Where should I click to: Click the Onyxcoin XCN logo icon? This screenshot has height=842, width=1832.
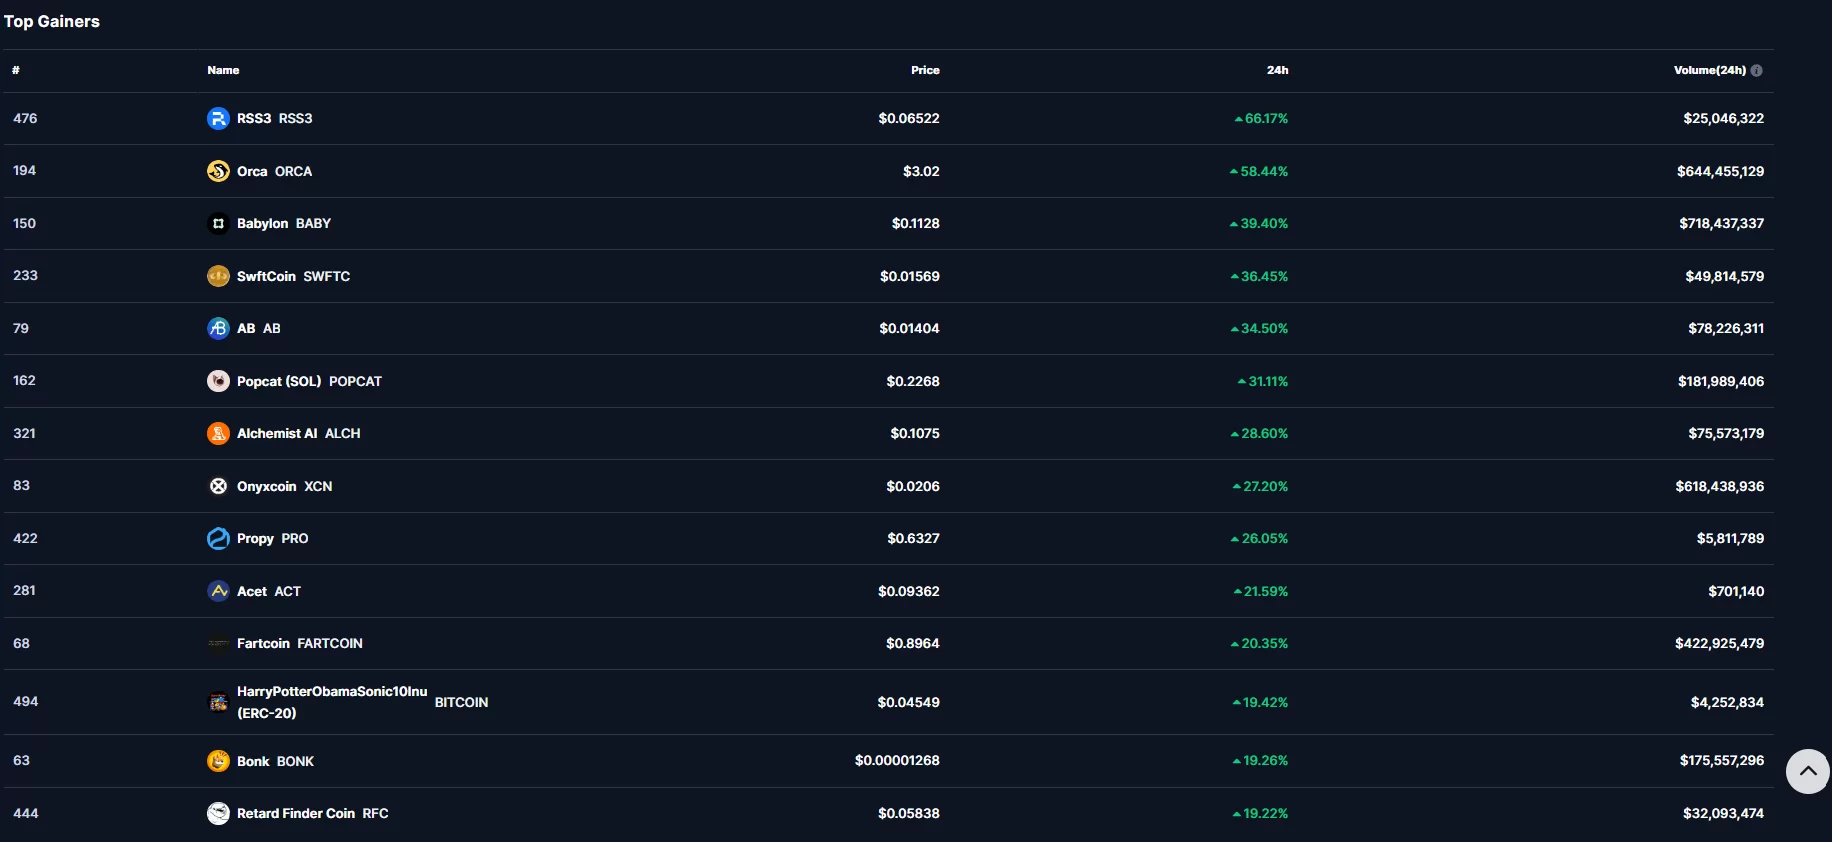[x=218, y=486]
